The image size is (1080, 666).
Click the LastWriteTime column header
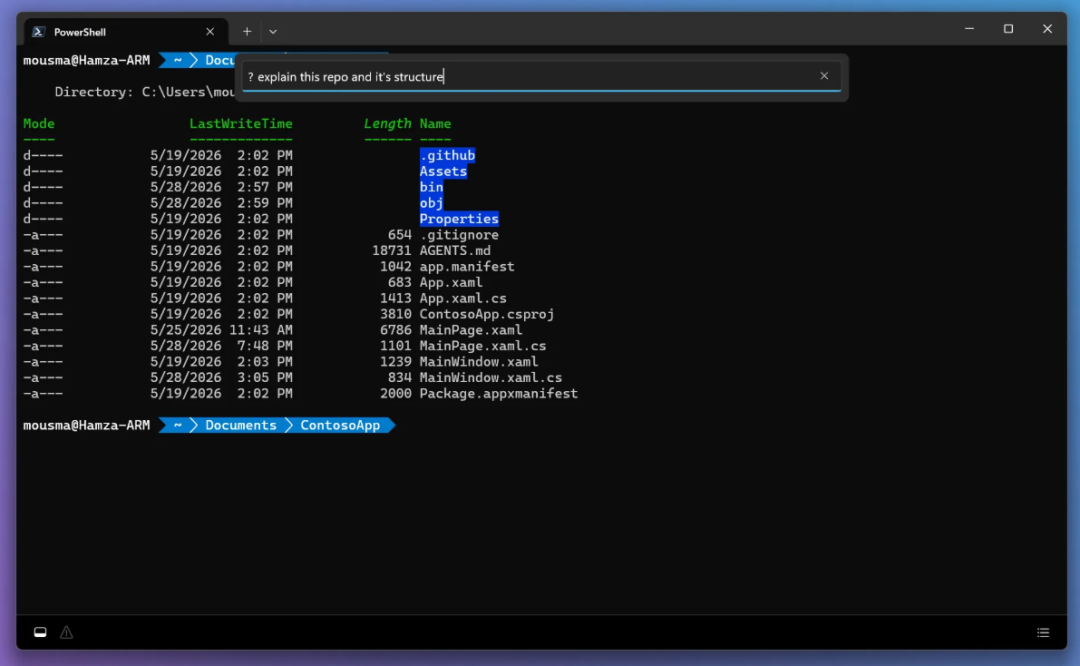click(240, 123)
